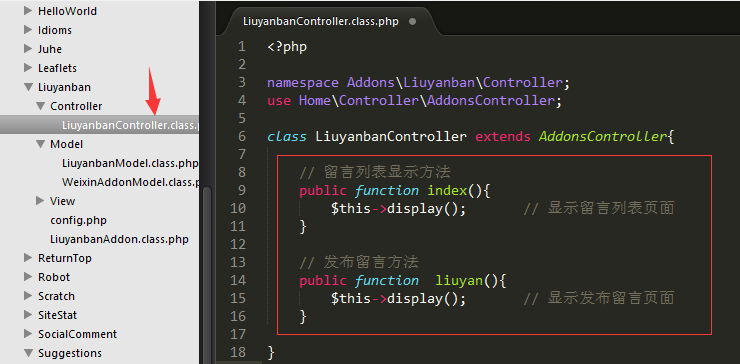The height and width of the screenshot is (364, 740).
Task: Collapse the Model subfolder arrow
Action: pos(40,144)
